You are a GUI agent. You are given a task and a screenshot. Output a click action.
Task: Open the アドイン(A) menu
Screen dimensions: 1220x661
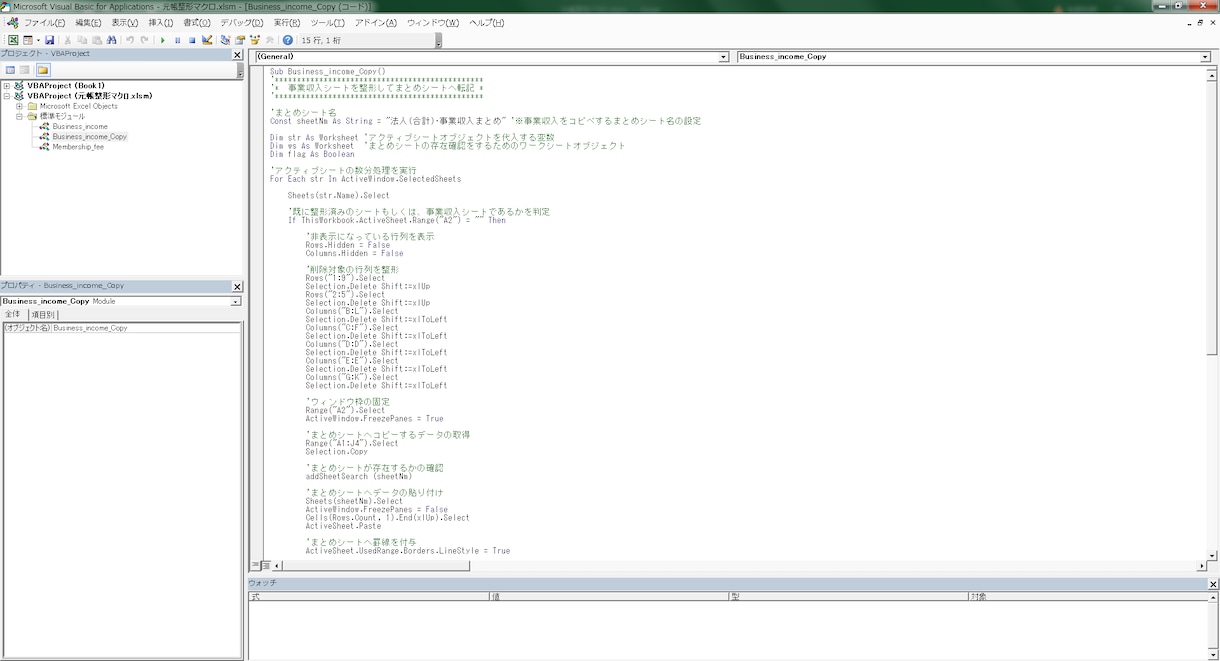375,22
